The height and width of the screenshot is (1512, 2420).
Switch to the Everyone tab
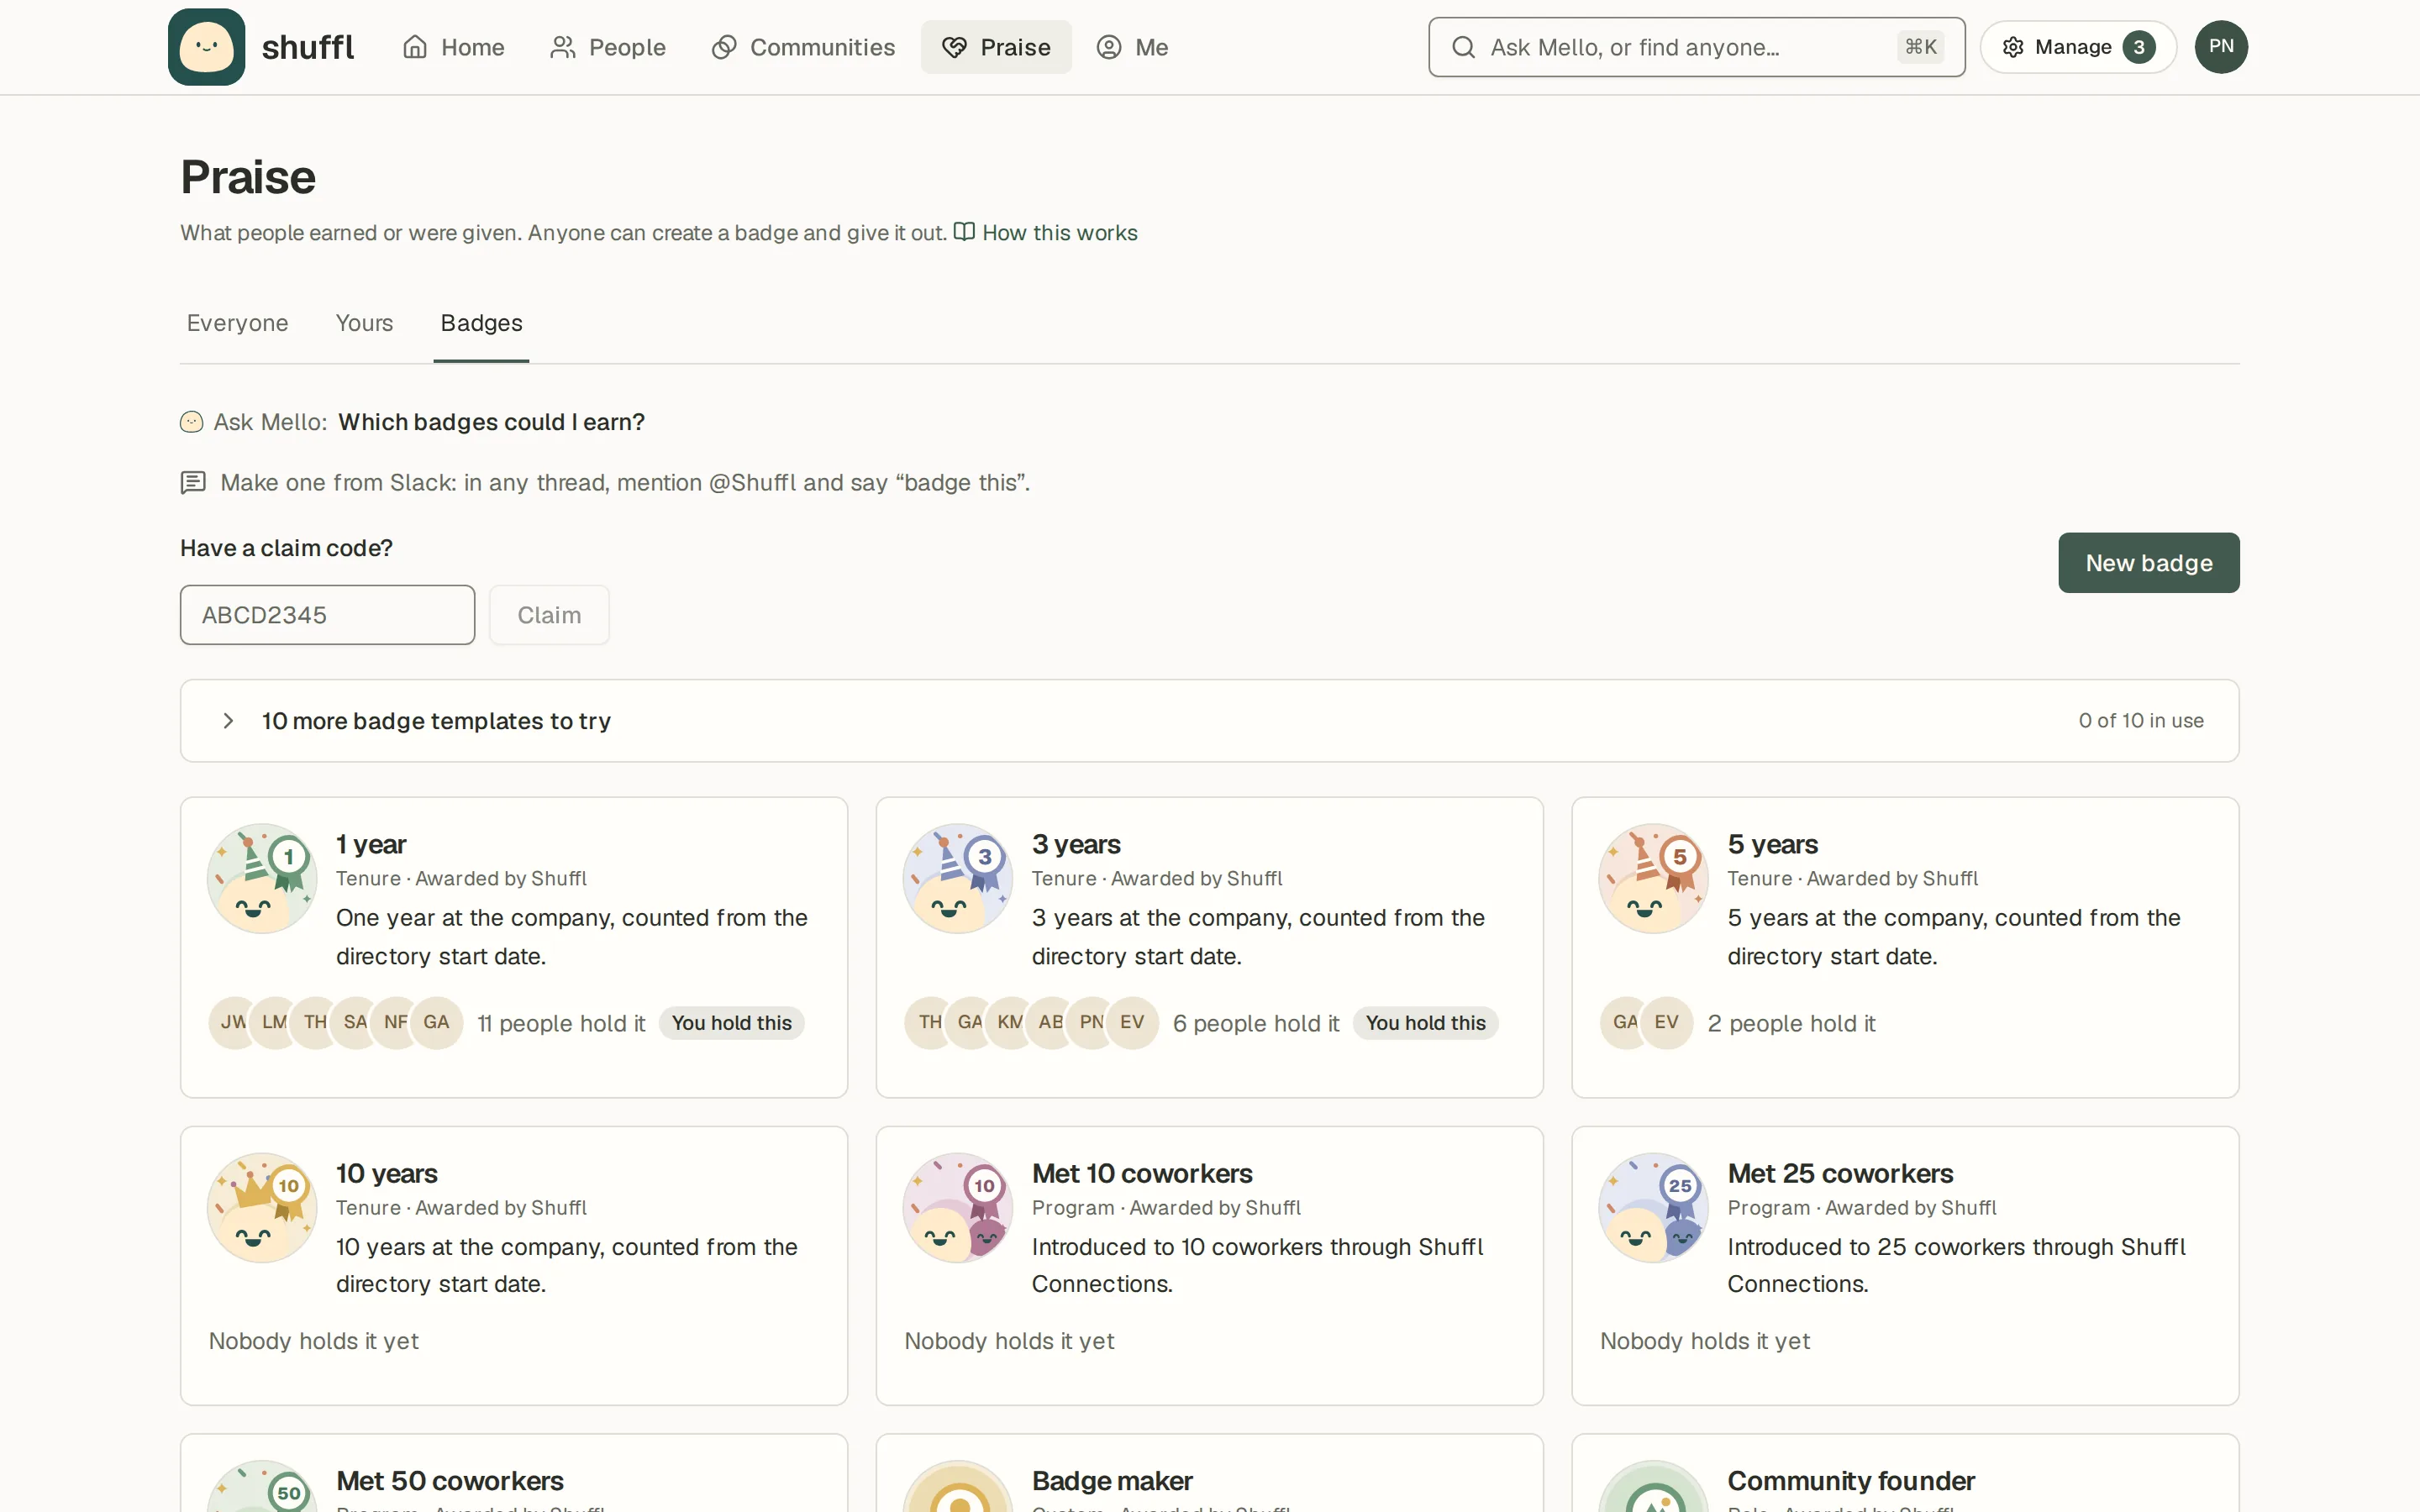[237, 323]
